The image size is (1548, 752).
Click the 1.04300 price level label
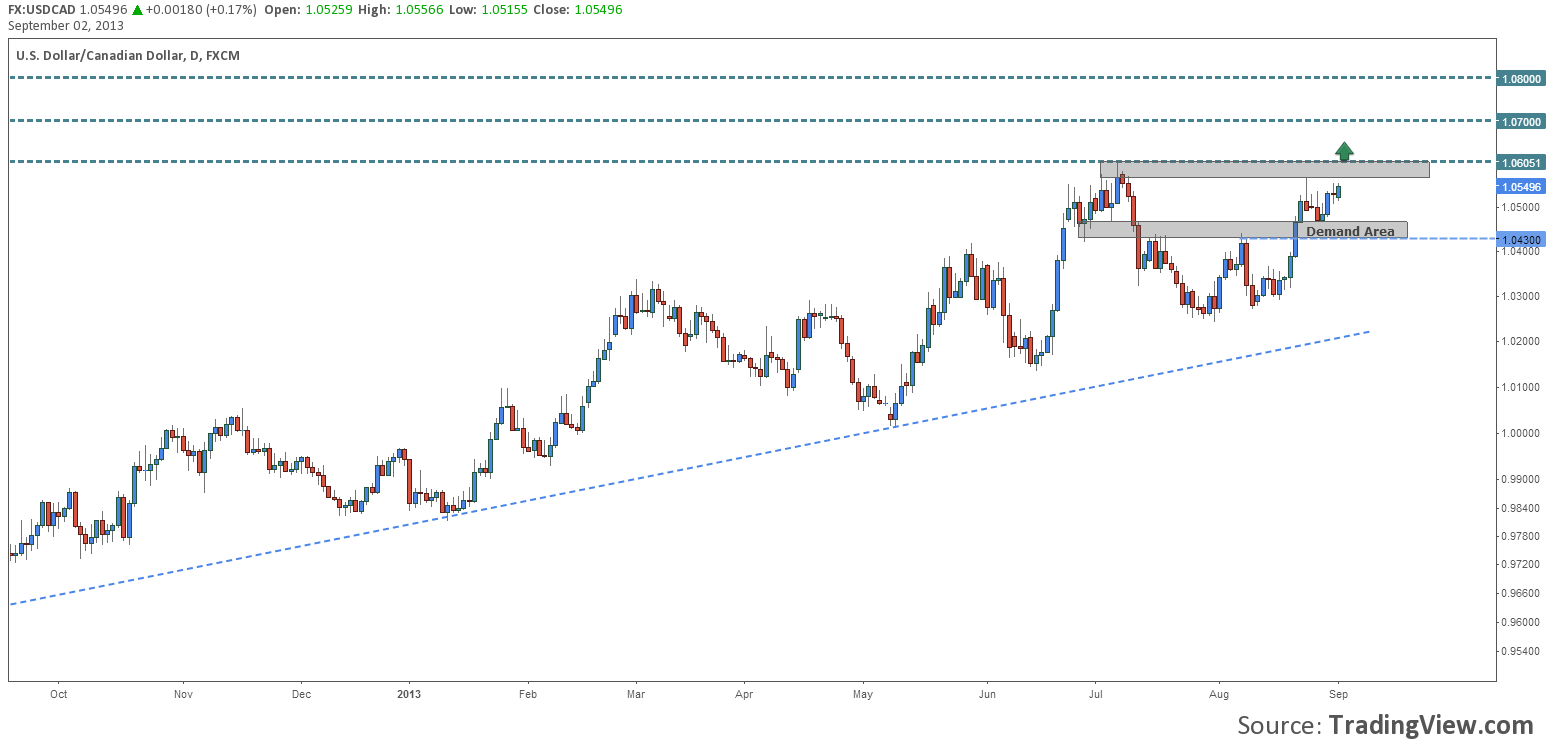click(1520, 239)
